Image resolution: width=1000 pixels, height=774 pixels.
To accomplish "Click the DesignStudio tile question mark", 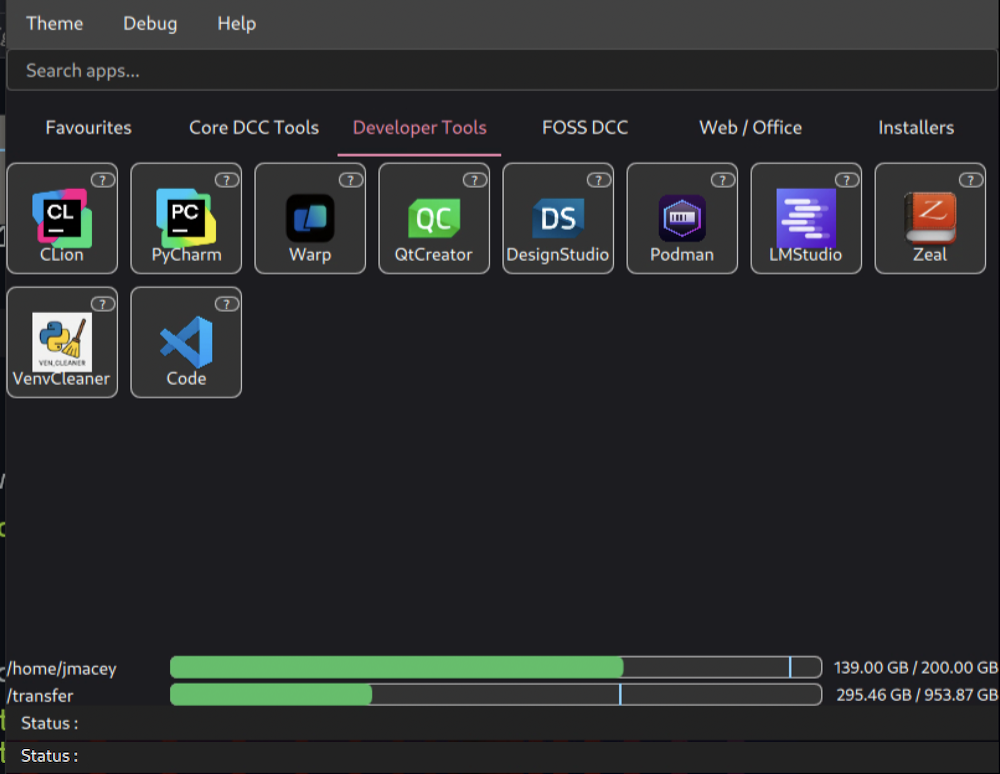I will point(598,180).
